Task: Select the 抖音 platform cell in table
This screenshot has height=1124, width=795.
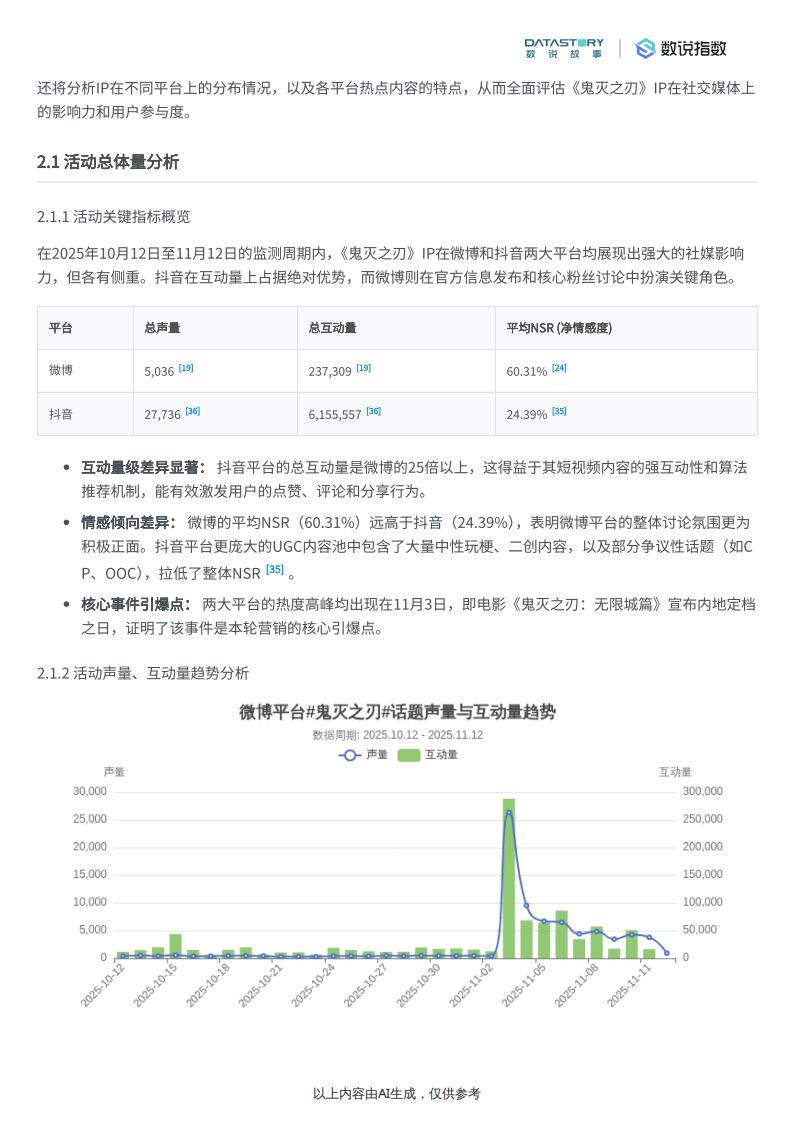Action: [x=61, y=414]
